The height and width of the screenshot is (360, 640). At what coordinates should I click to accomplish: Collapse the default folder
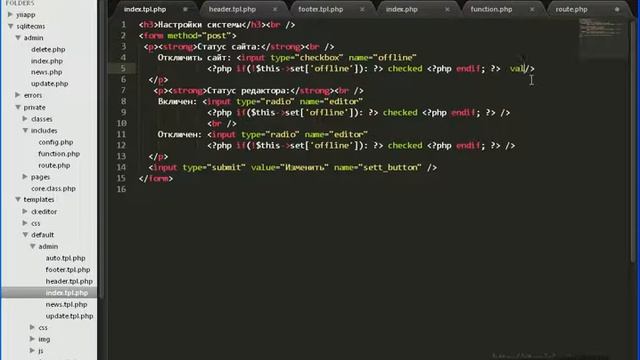pos(25,235)
